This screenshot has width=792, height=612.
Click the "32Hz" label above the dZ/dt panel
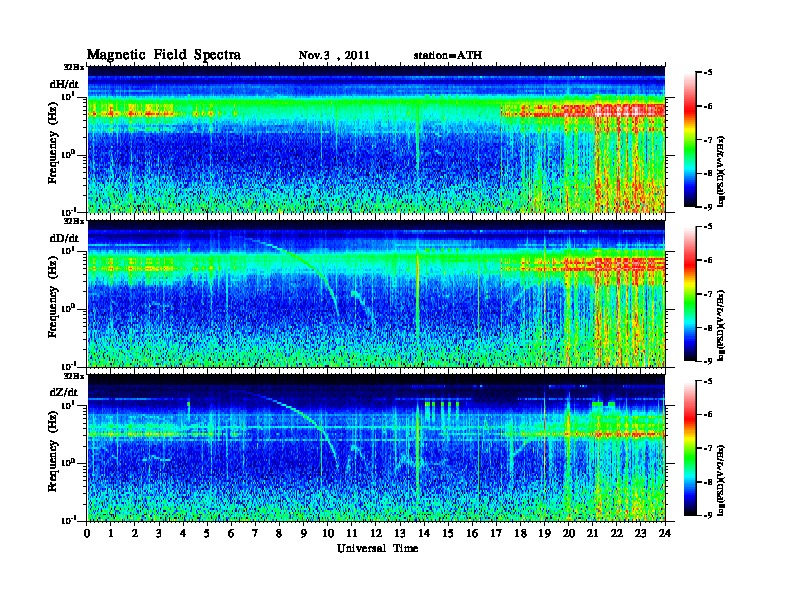74,376
